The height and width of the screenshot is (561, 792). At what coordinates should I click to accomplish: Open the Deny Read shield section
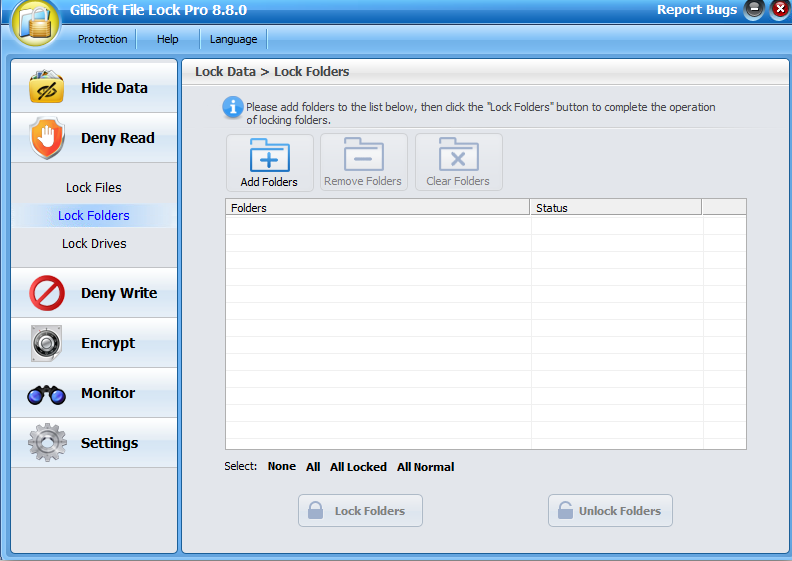coord(94,138)
